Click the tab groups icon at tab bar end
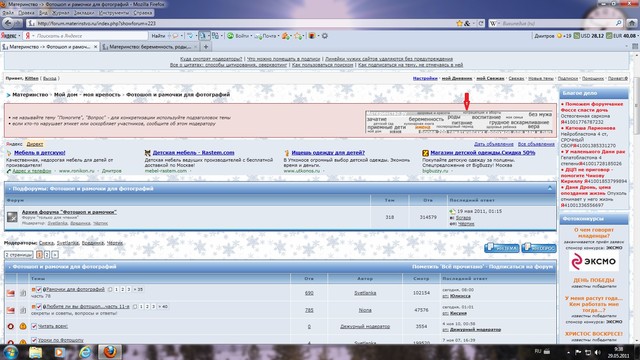 [635, 47]
